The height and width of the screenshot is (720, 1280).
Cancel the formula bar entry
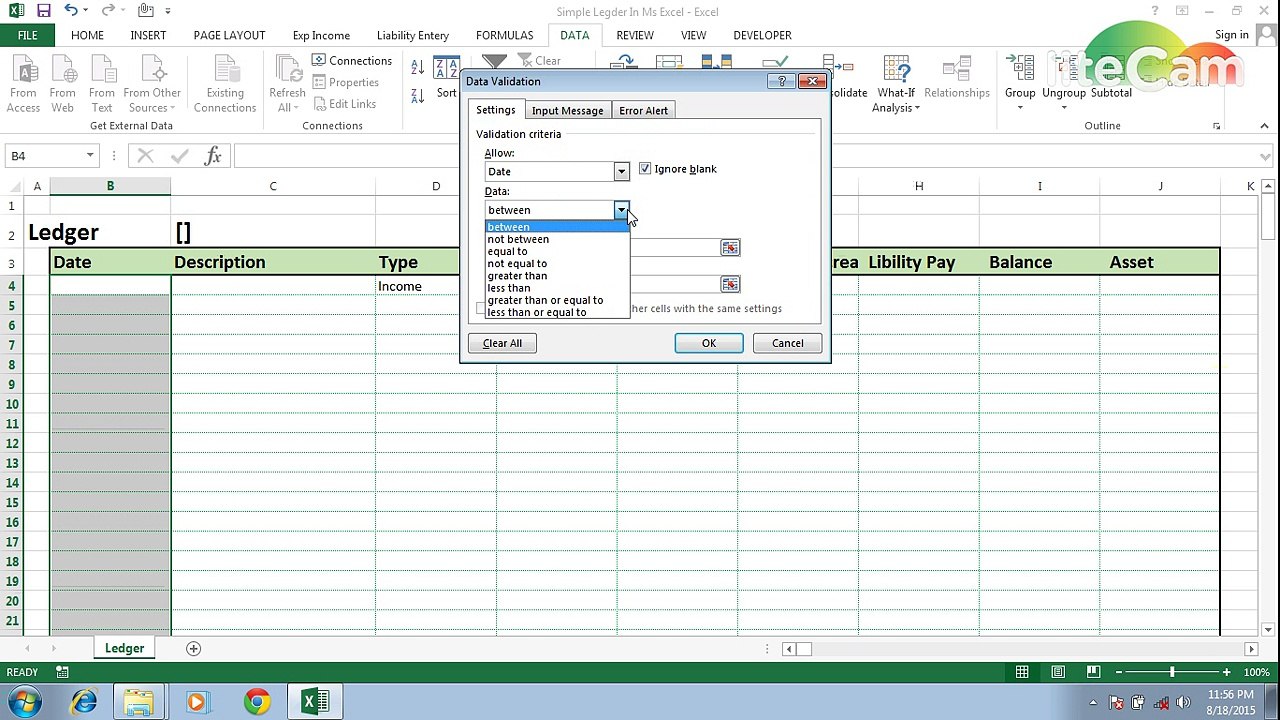(x=145, y=156)
